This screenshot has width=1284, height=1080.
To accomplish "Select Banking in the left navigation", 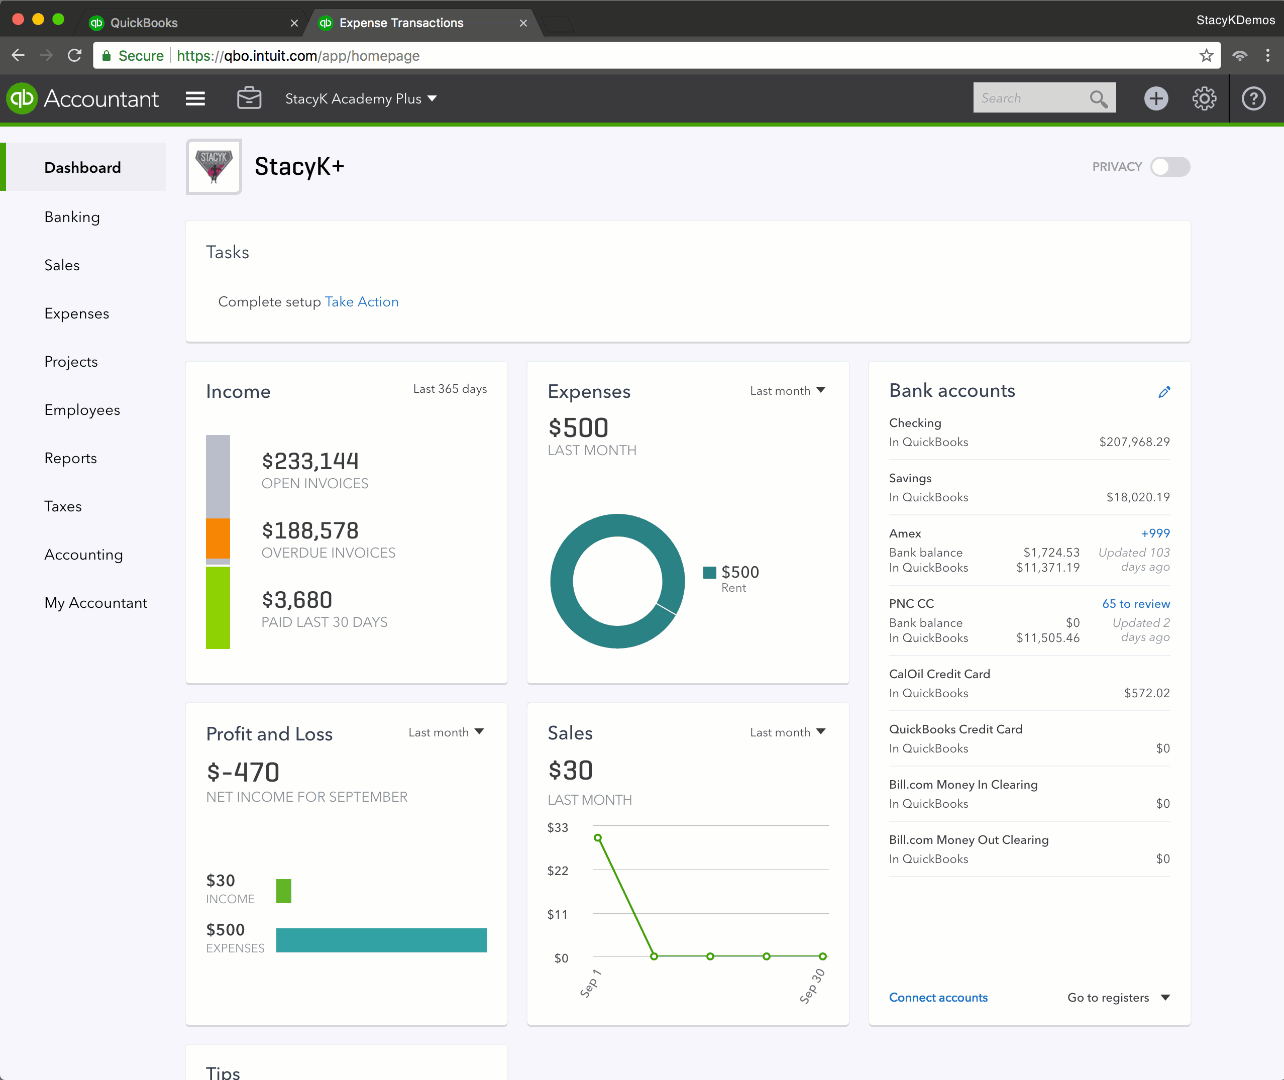I will tap(72, 217).
